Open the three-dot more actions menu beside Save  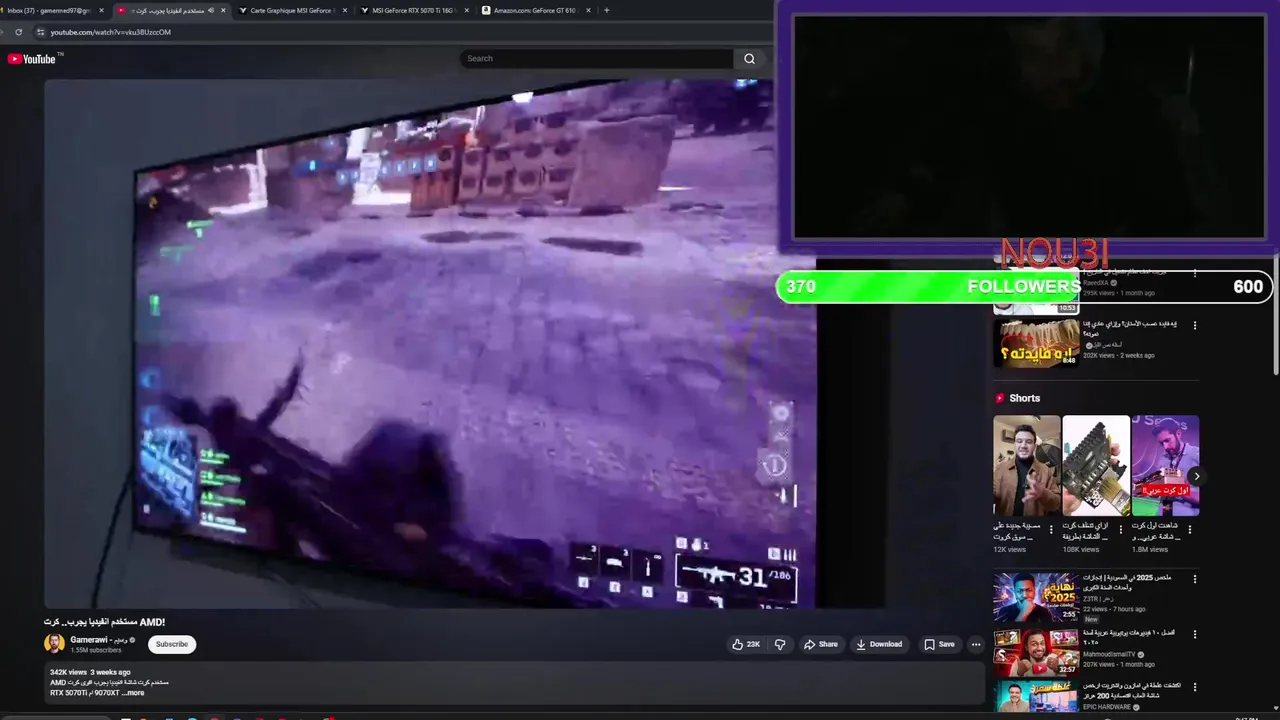(976, 644)
